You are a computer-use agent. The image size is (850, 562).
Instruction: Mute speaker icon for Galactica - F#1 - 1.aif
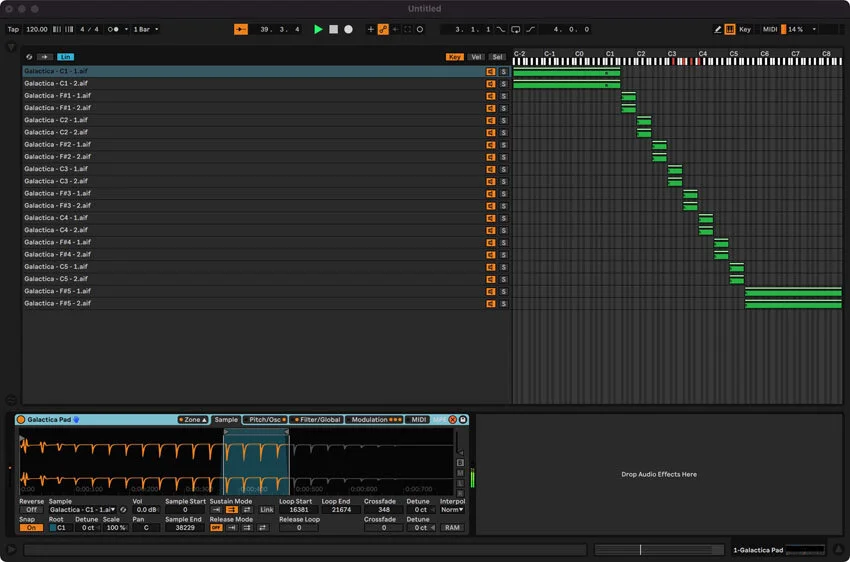[x=491, y=96]
